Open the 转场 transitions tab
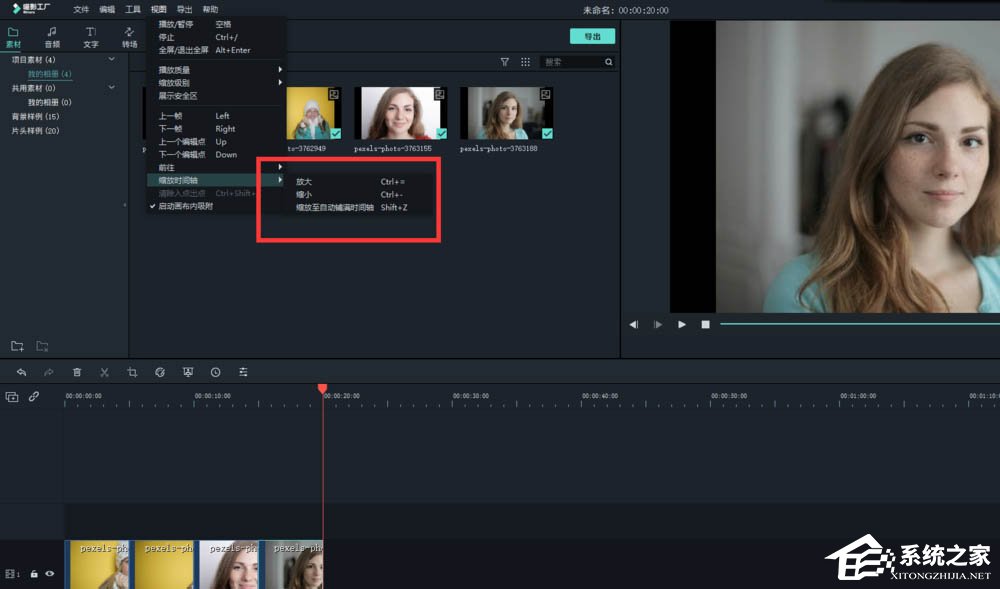 [x=129, y=38]
